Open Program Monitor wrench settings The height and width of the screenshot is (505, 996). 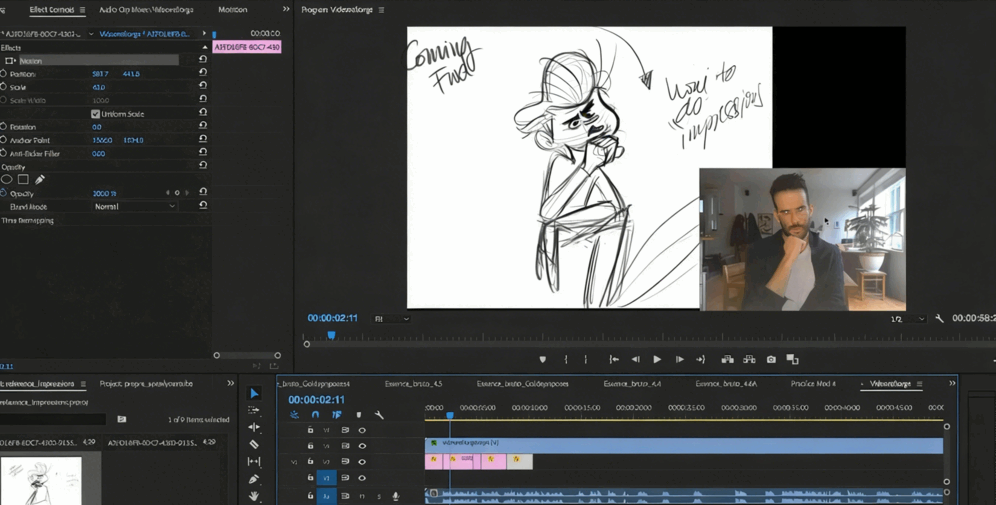939,318
